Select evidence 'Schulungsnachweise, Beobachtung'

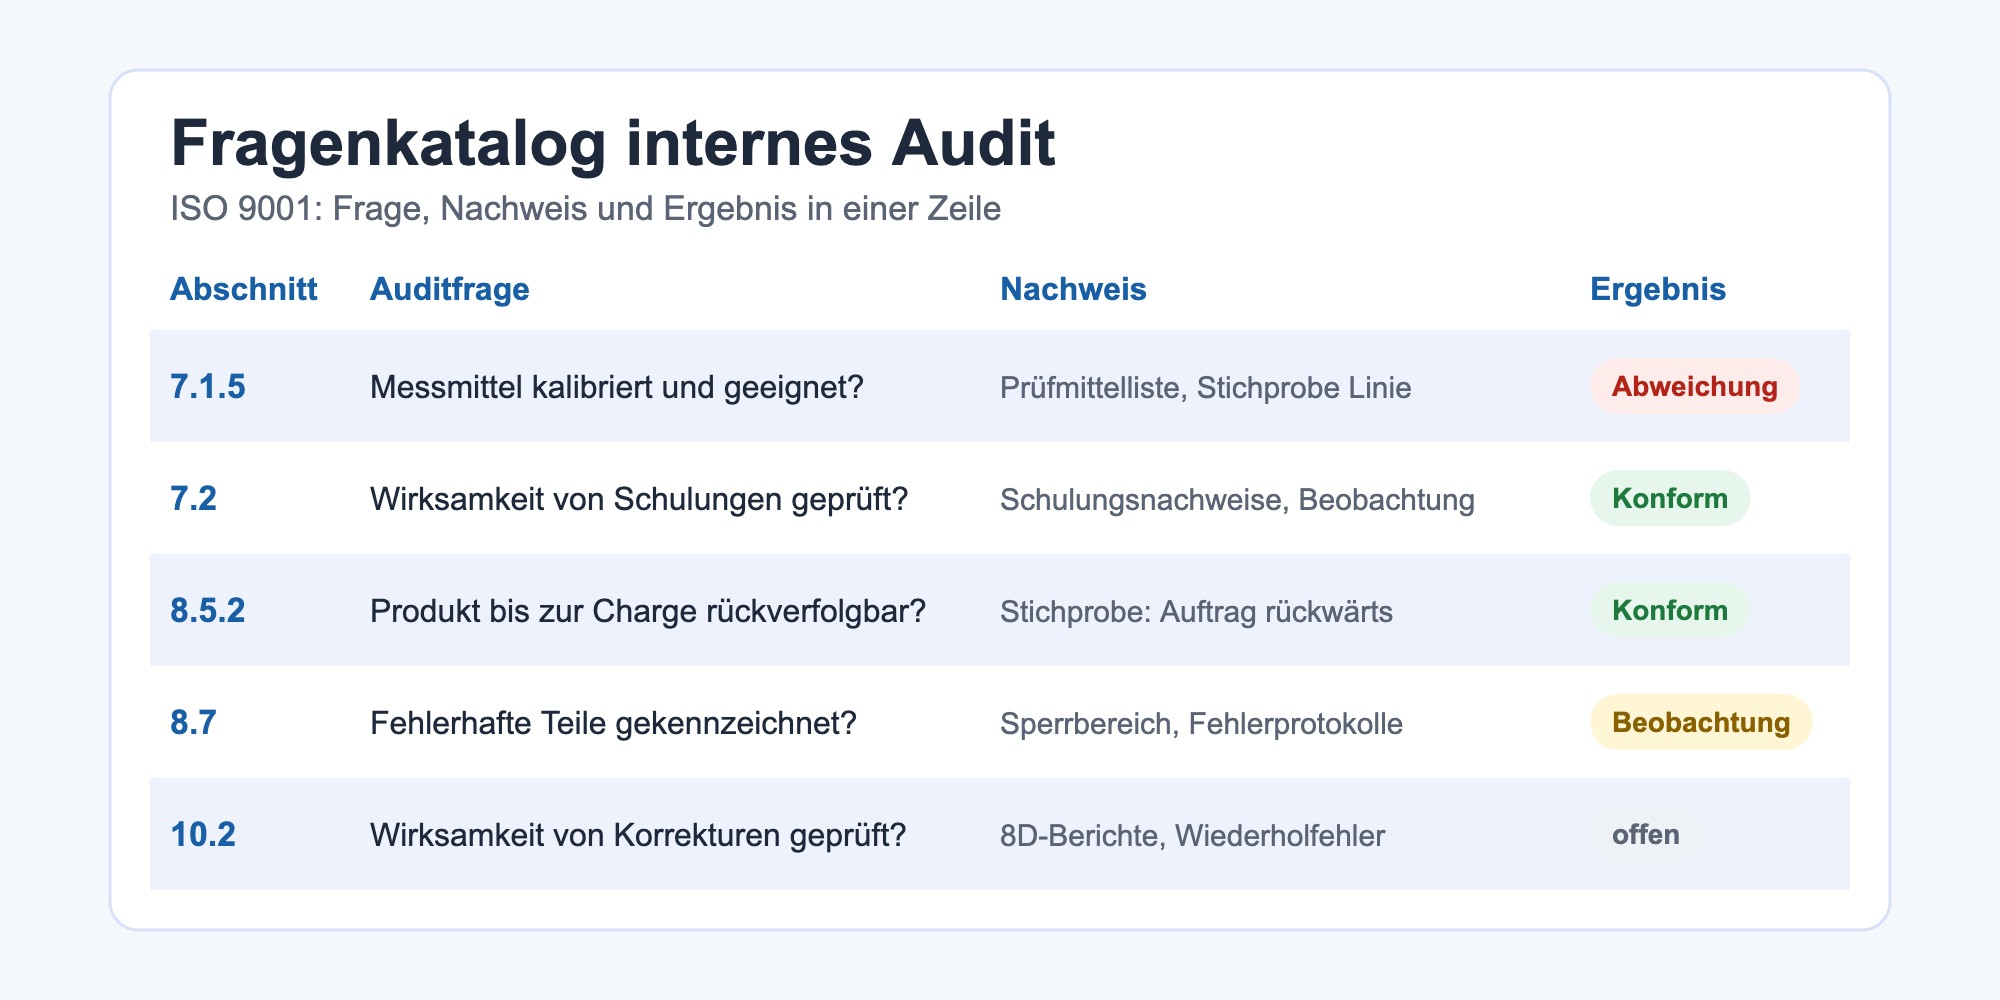point(1237,499)
